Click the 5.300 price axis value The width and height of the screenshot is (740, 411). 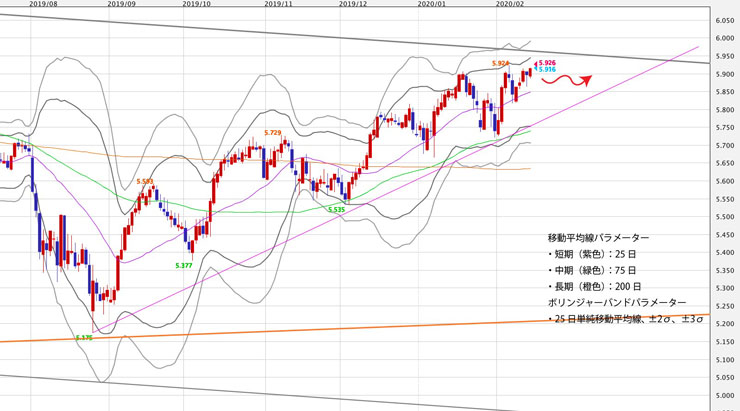click(x=724, y=288)
